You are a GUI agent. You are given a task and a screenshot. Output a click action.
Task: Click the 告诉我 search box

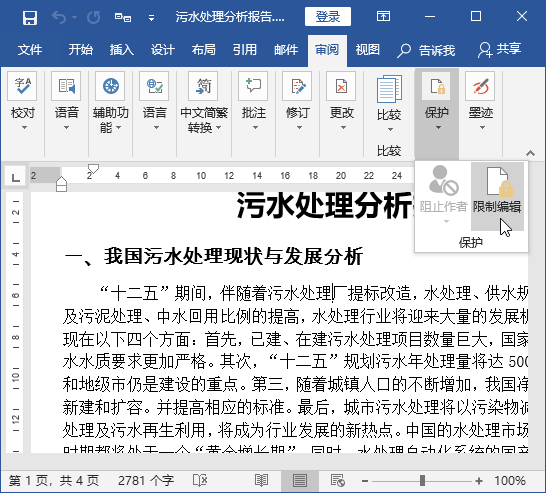point(426,50)
